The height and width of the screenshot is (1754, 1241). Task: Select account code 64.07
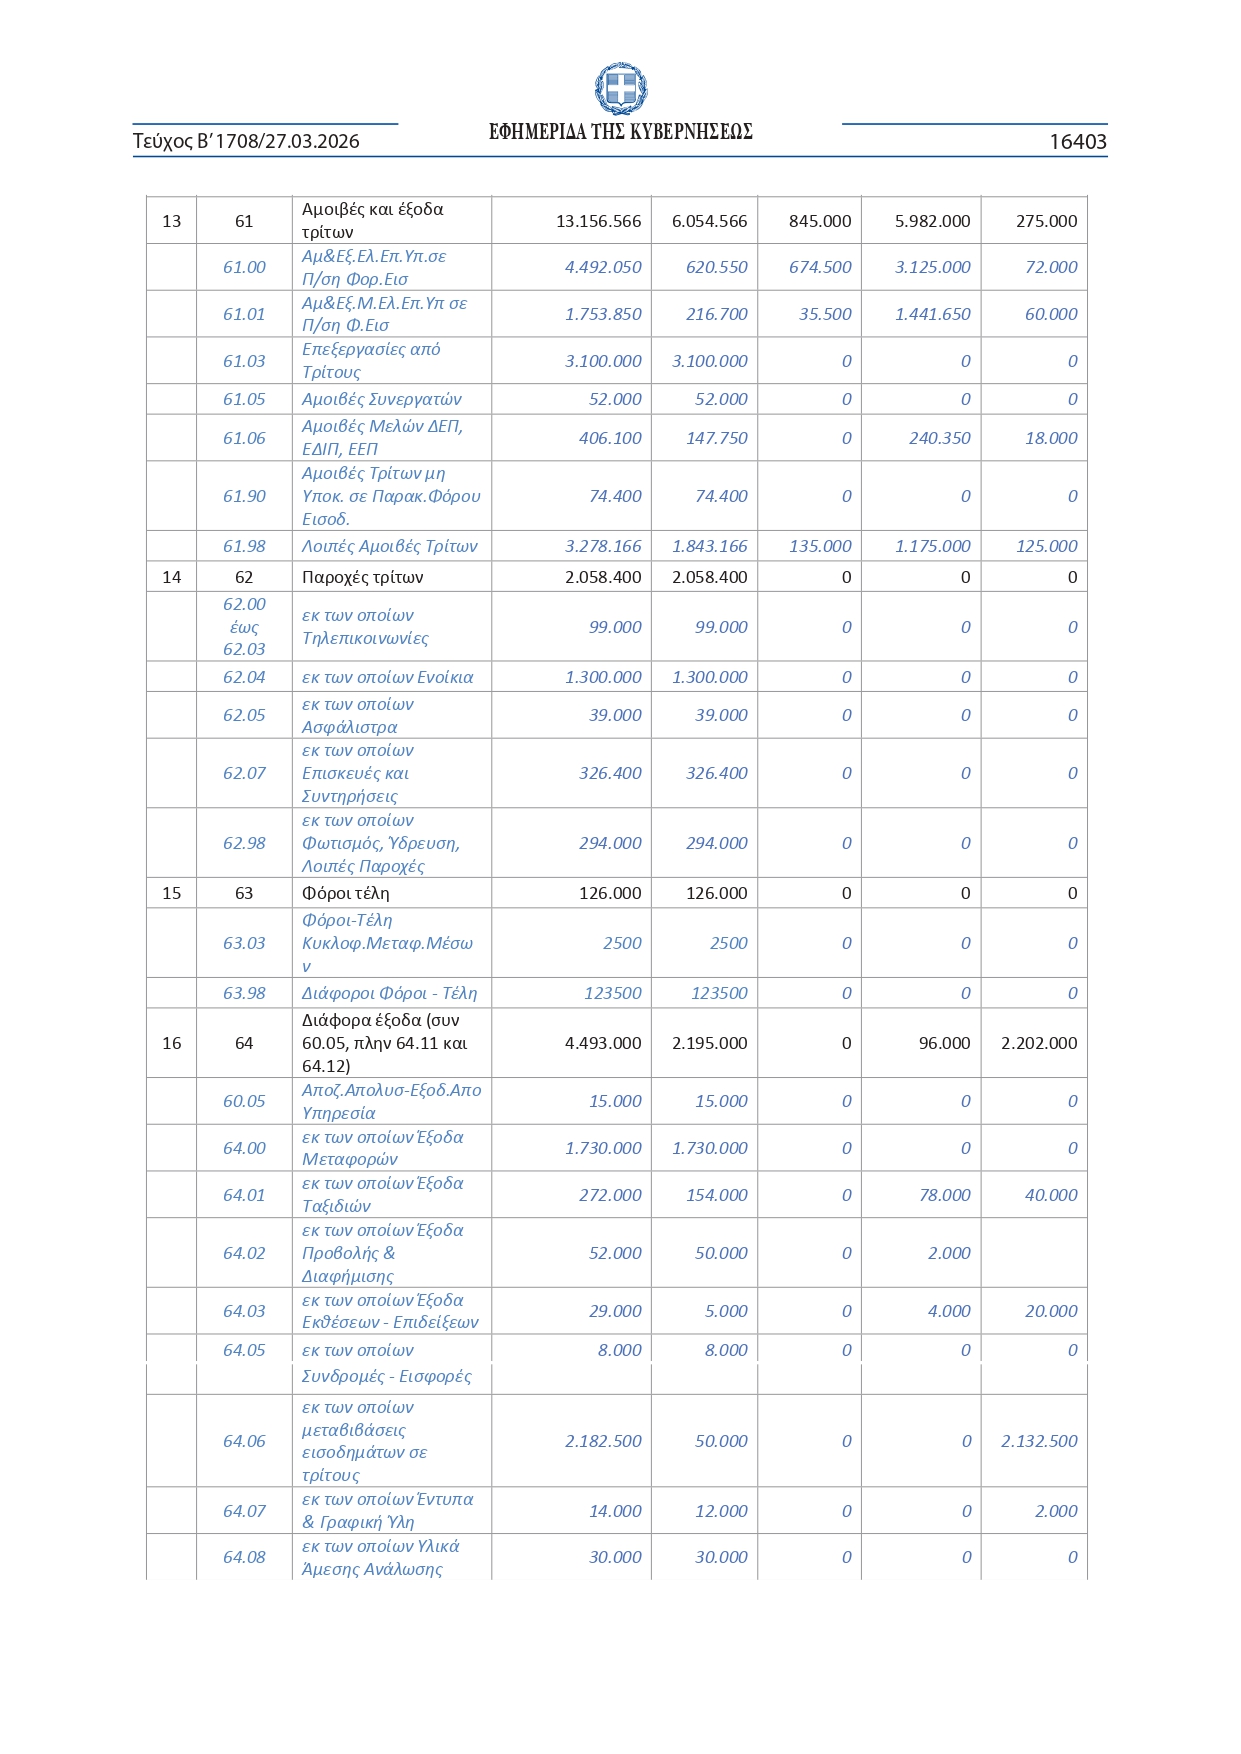click(244, 1511)
